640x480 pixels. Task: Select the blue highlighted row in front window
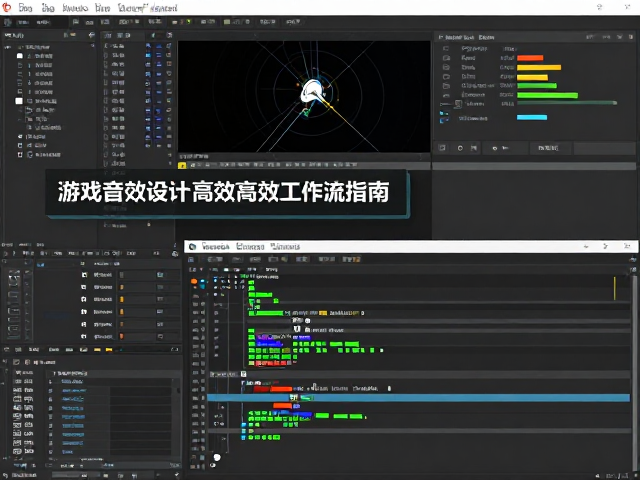tap(418, 398)
